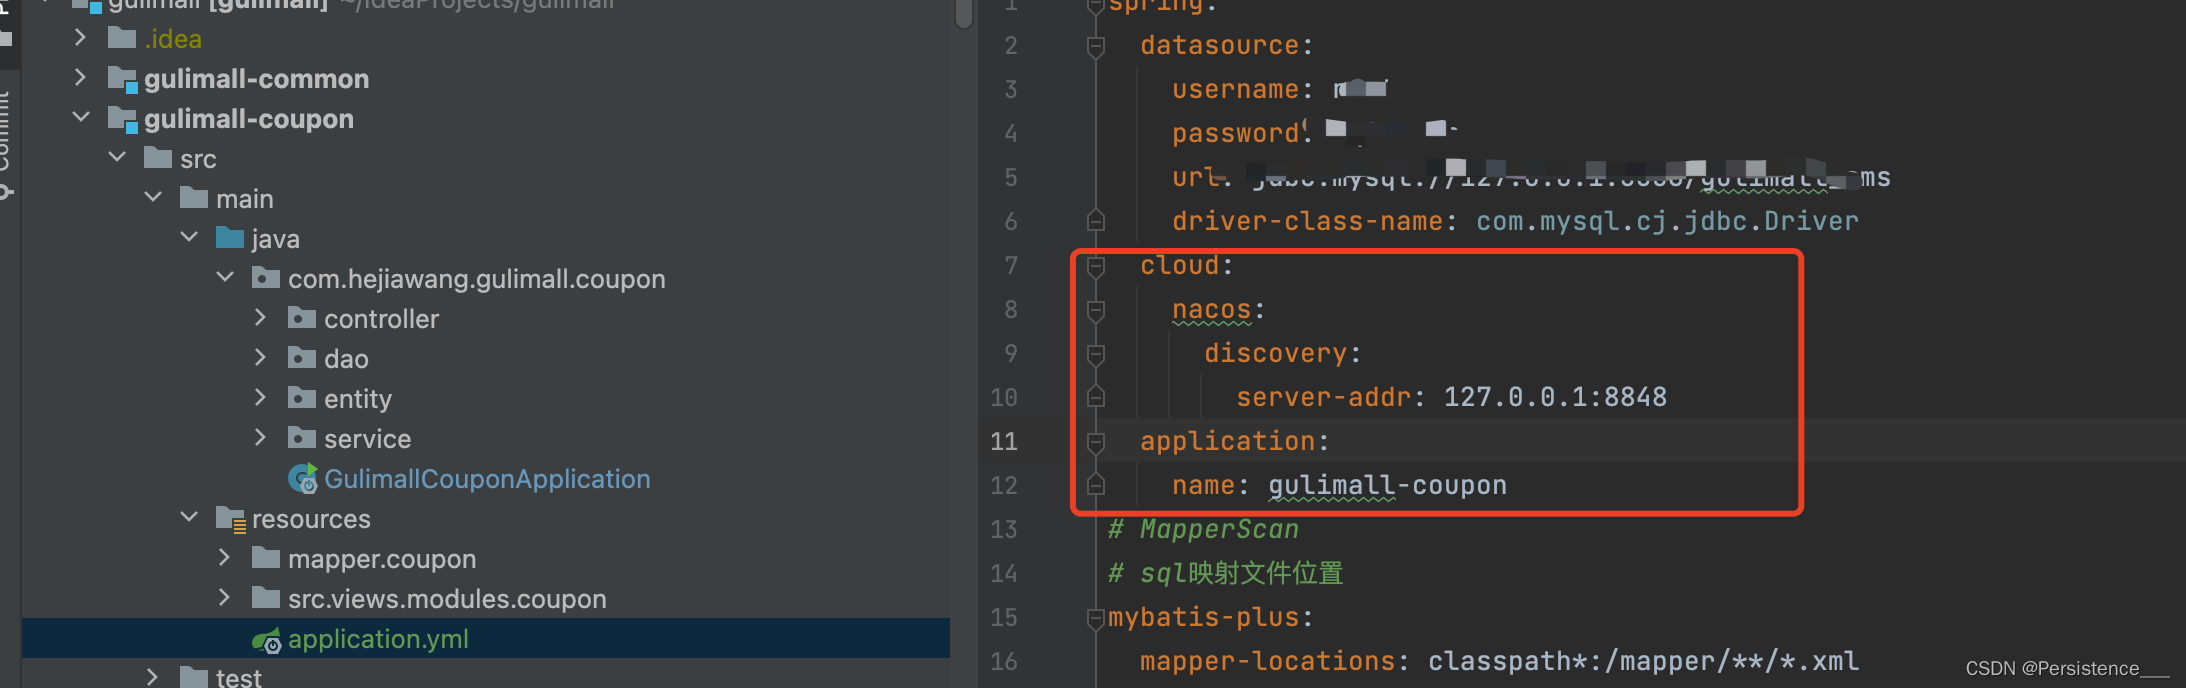Expand the .idea folder chevron
2186x688 pixels.
tap(81, 38)
